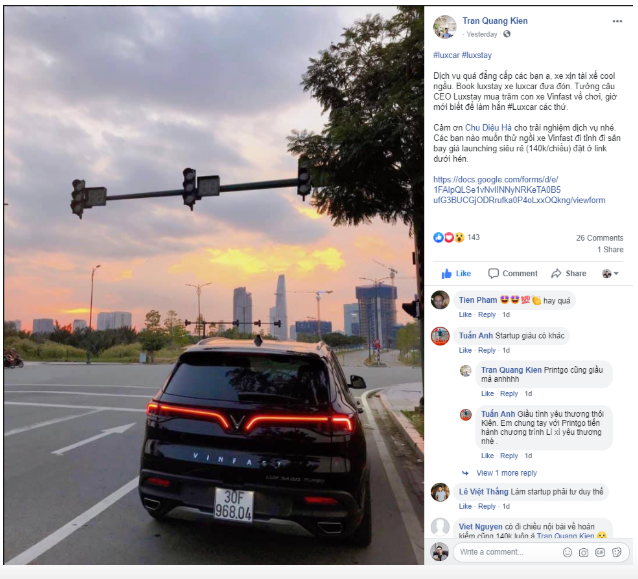Show the 26 Comments list
This screenshot has height=579, width=638.
(x=599, y=238)
